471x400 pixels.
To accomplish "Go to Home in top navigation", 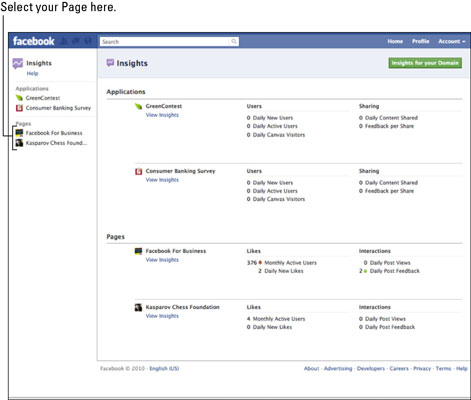I will point(395,41).
